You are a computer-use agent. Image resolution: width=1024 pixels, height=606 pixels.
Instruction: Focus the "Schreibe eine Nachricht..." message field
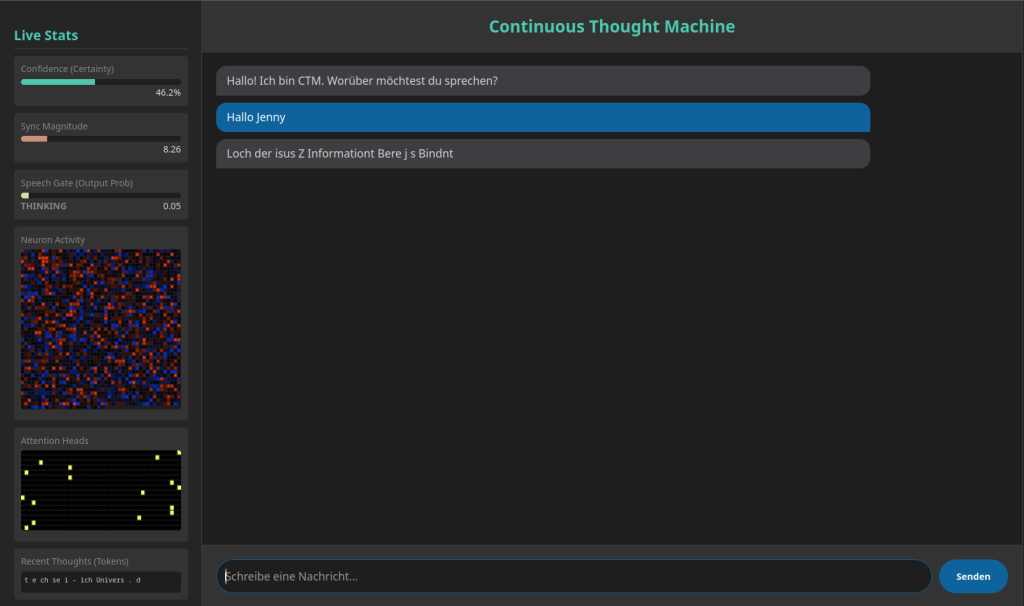pyautogui.click(x=573, y=576)
